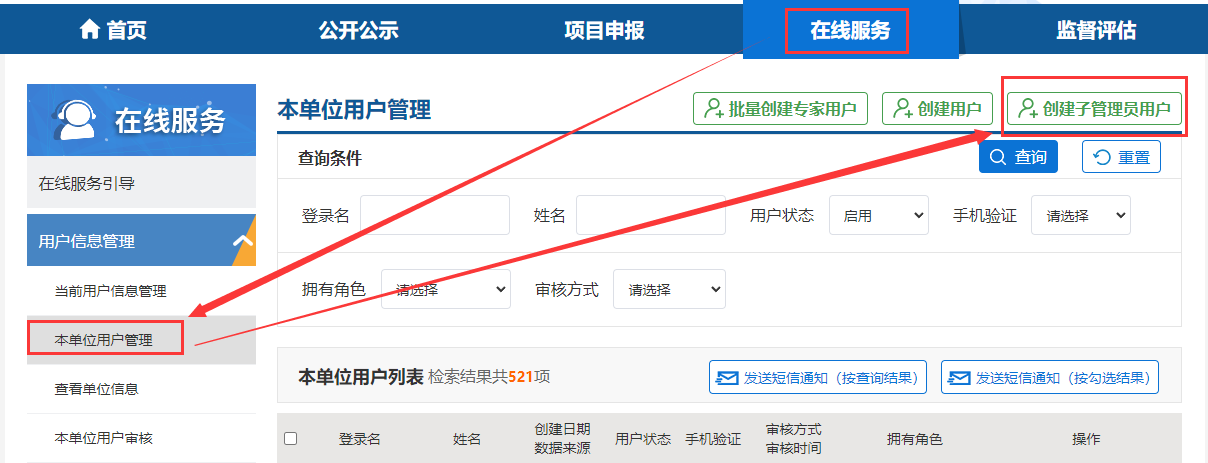Open 在线服务引导 in sidebar
The width and height of the screenshot is (1208, 463).
coord(141,183)
